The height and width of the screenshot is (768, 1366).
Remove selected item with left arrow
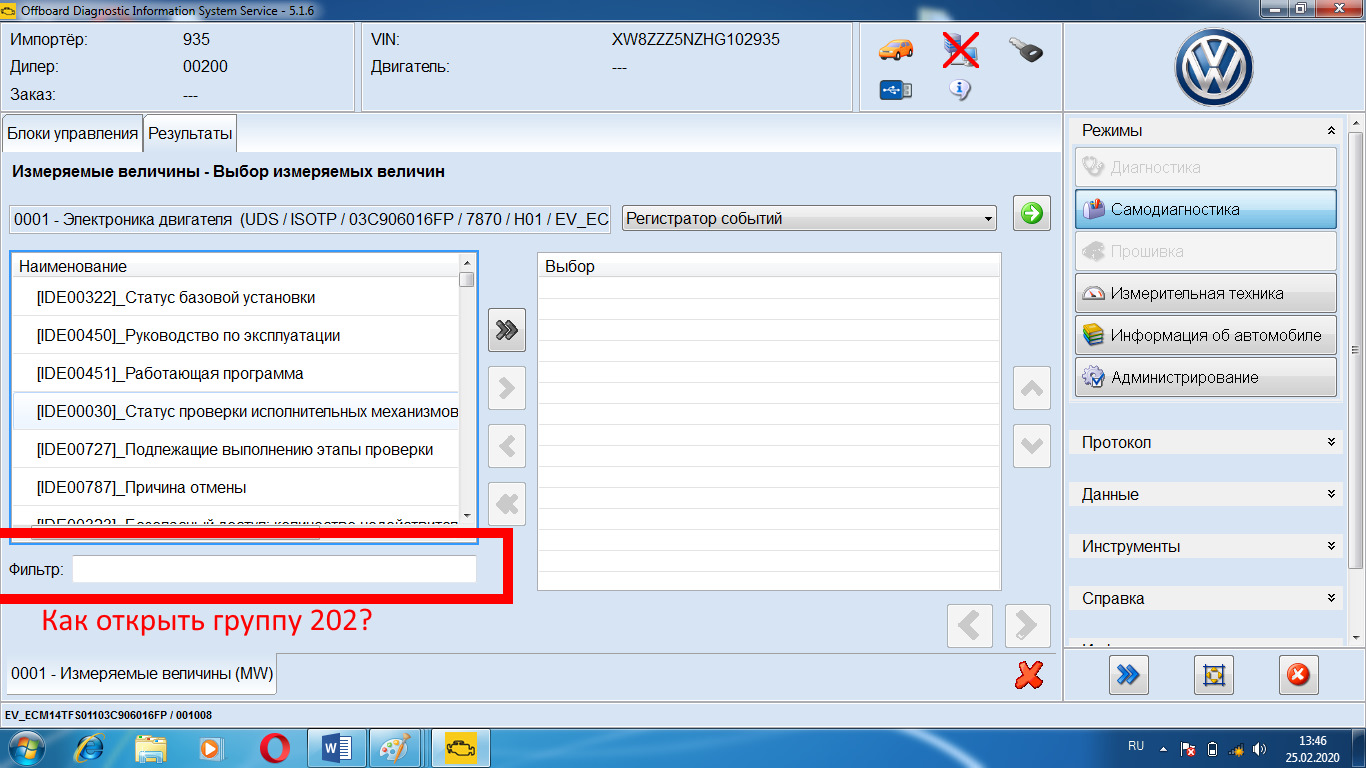click(x=507, y=446)
